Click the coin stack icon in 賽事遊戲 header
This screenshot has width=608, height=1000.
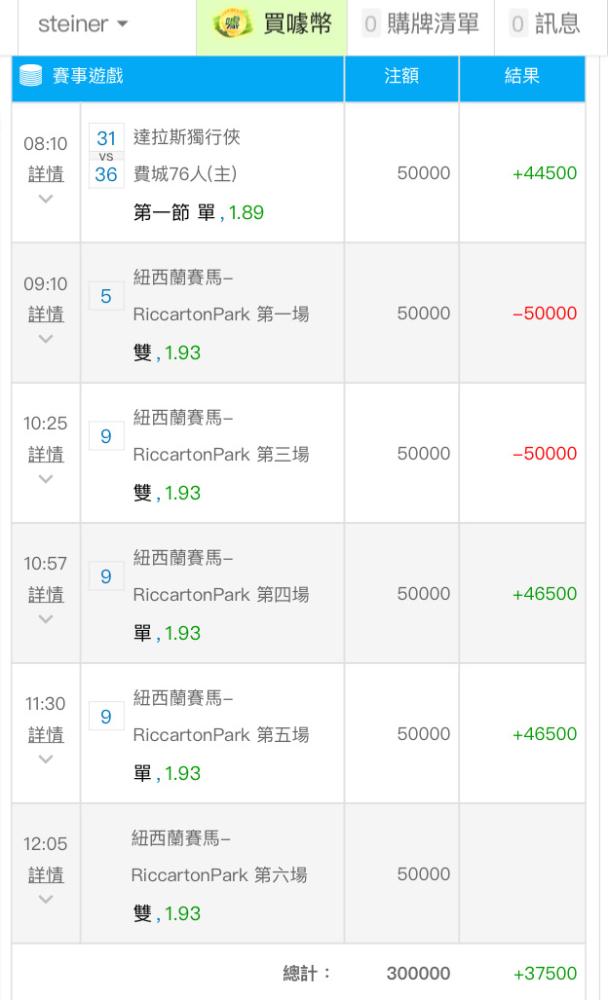[x=31, y=75]
